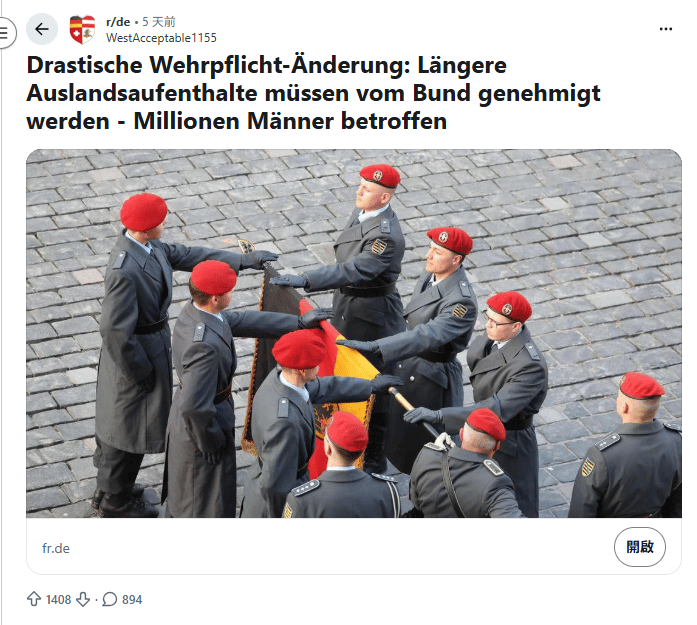Screen dimensions: 697x625
Task: Open the hamburger sidebar menu
Action: tap(5, 32)
